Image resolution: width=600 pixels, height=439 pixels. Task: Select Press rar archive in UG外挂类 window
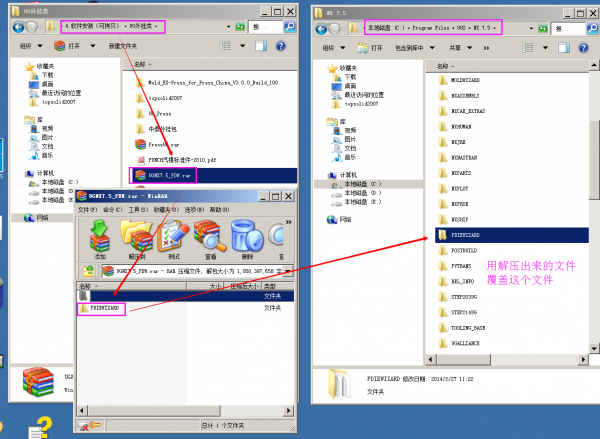[163, 145]
